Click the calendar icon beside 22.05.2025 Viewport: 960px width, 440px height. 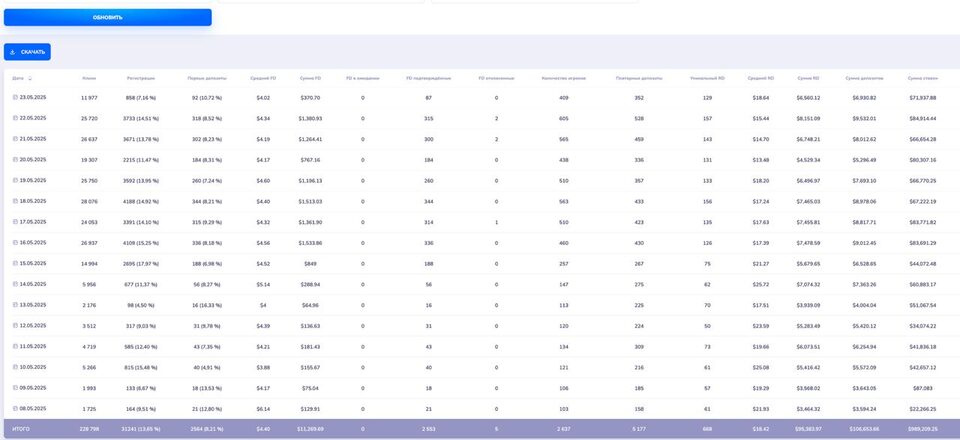[15, 118]
